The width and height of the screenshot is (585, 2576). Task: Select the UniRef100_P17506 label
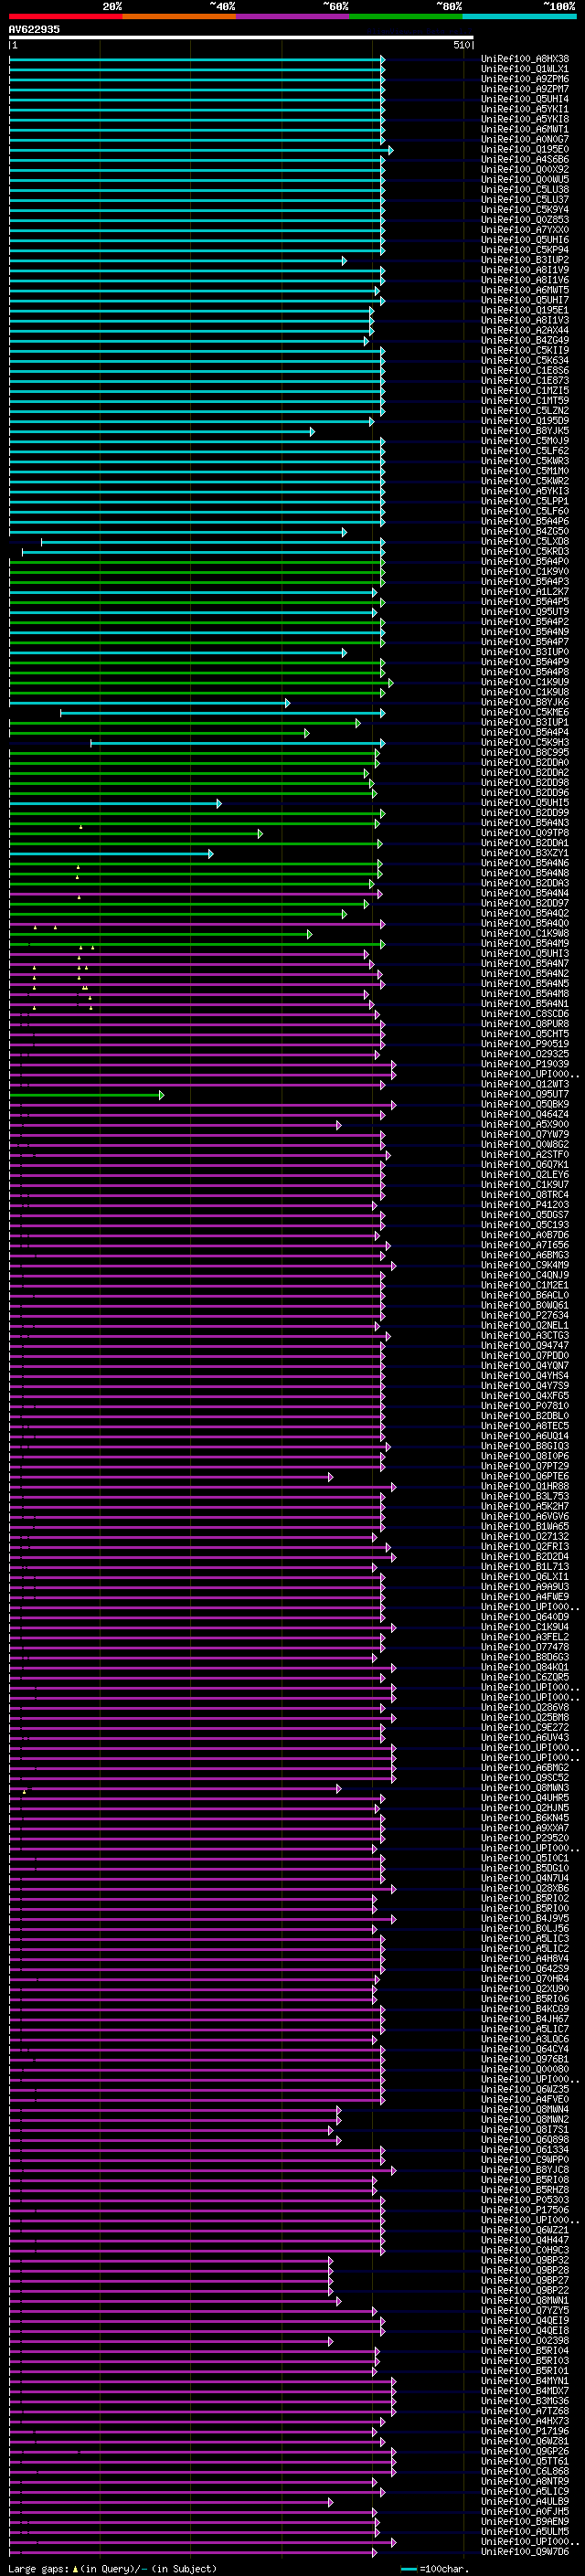525,2211
